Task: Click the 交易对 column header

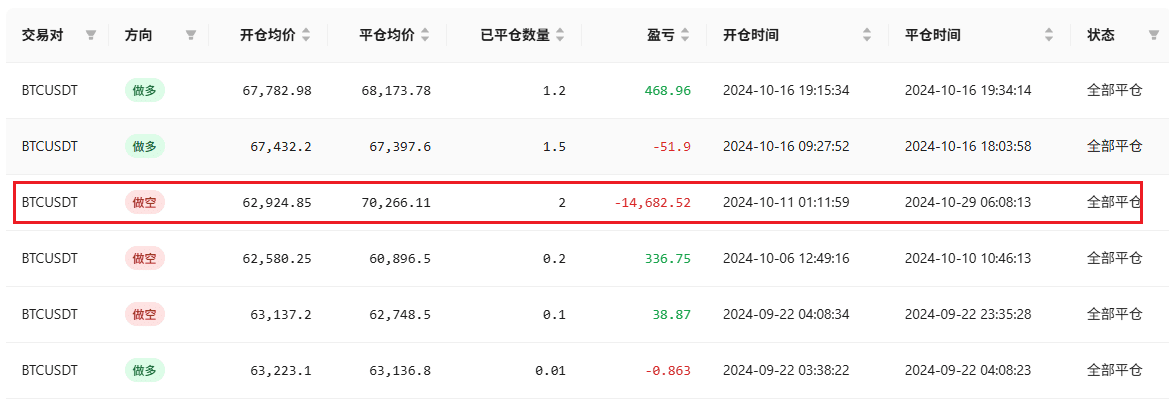Action: (x=42, y=35)
